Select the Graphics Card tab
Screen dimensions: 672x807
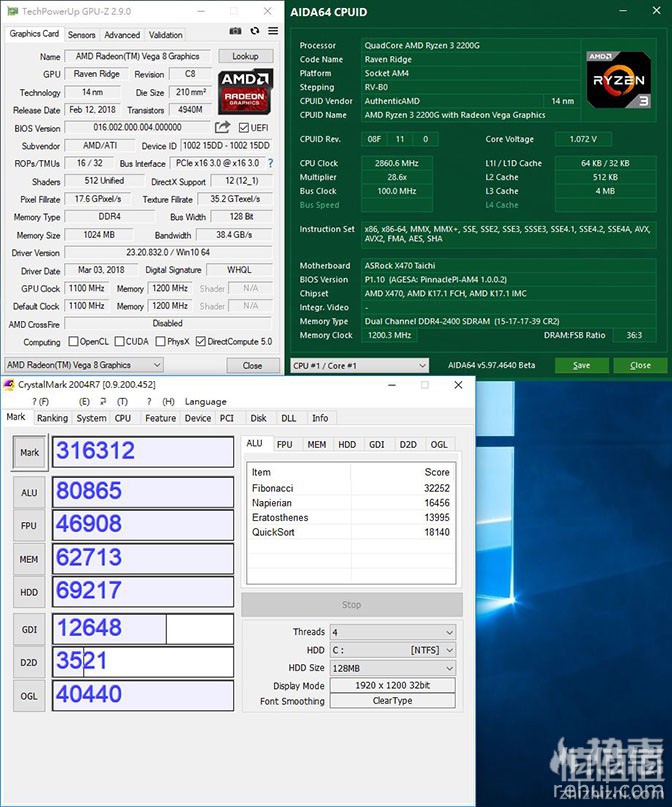click(x=34, y=34)
